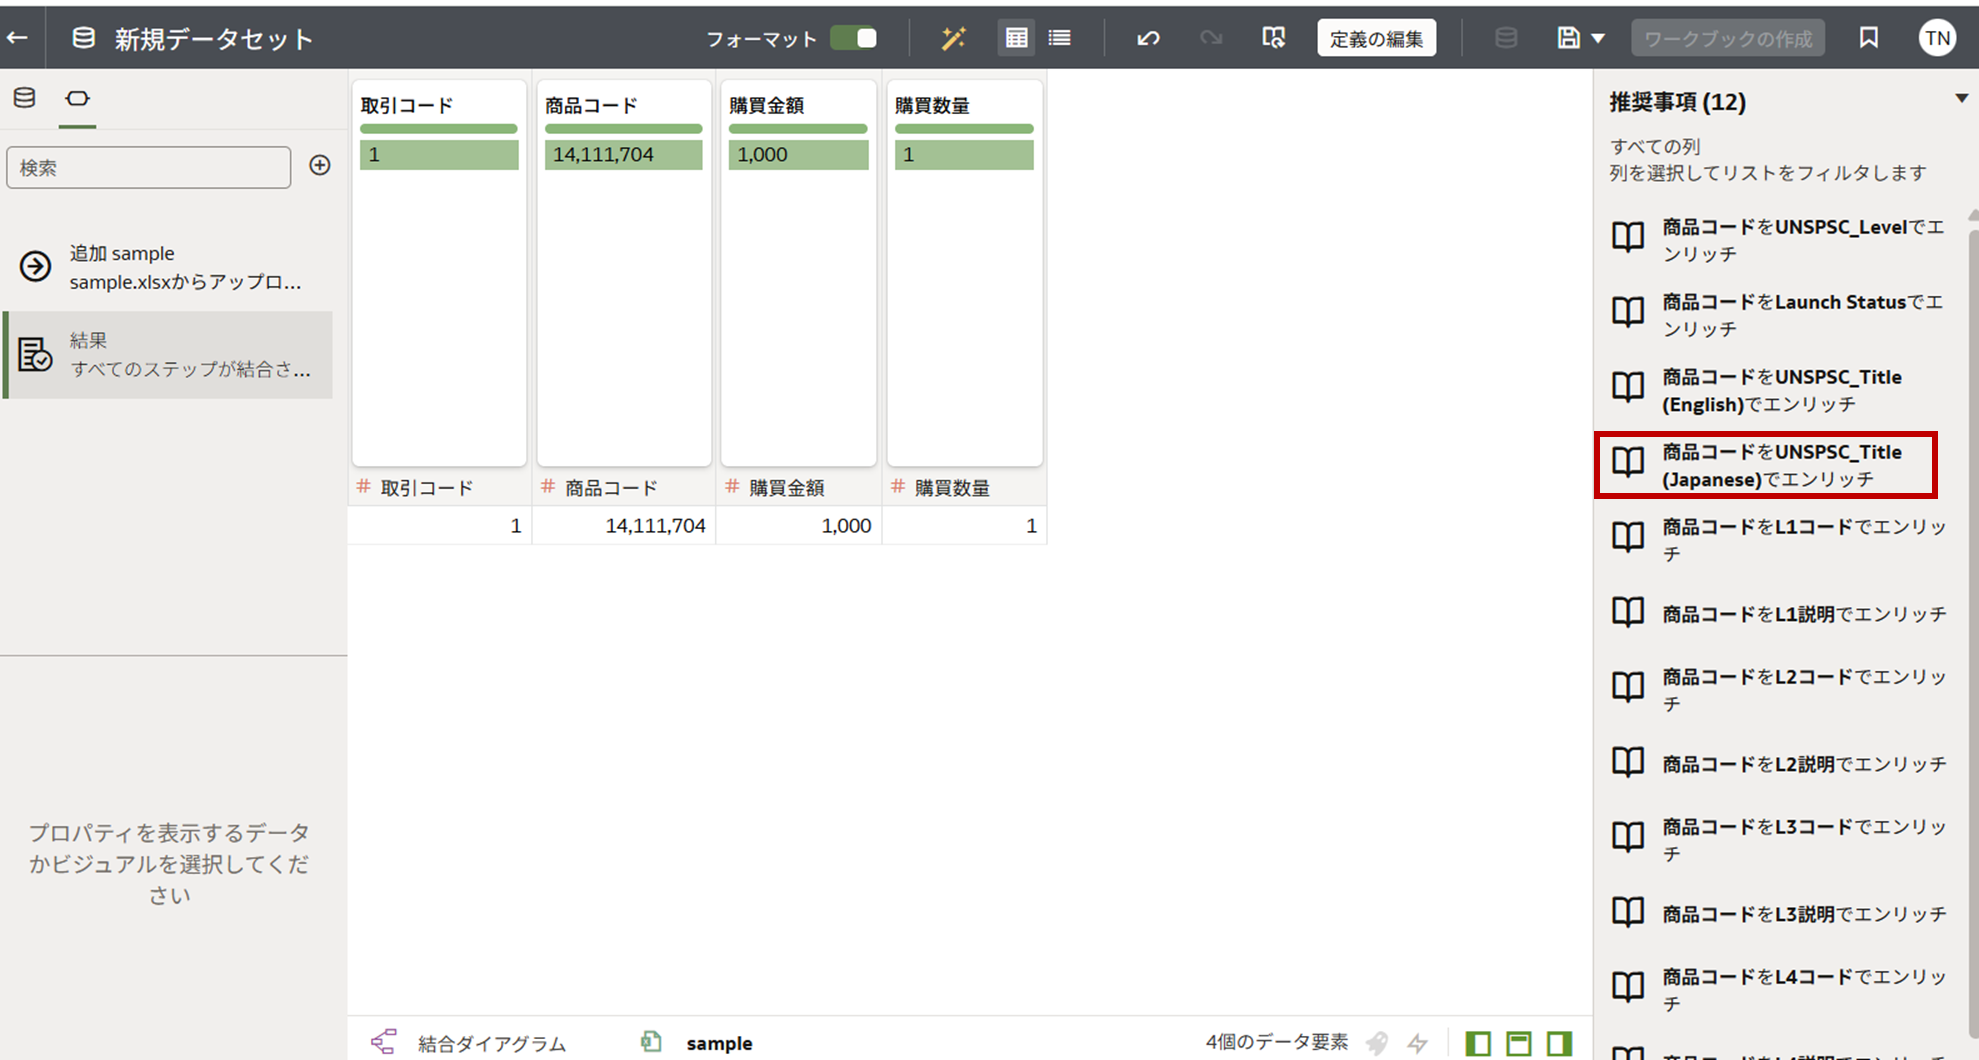Viewport: 1979px width, 1060px height.
Task: Click the rocket icon in the status bar
Action: click(1378, 1043)
